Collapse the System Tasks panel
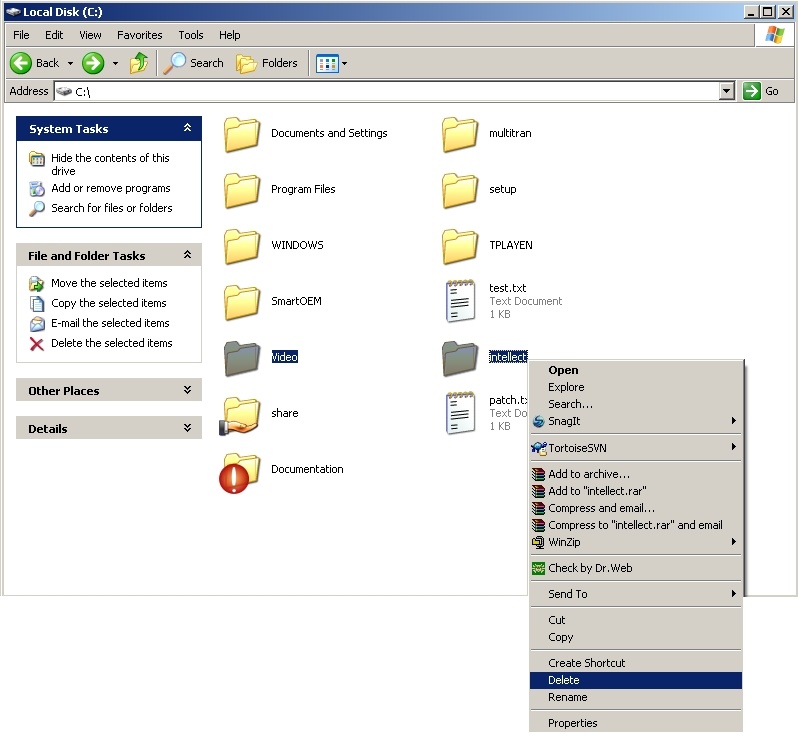798x738 pixels. pos(187,128)
